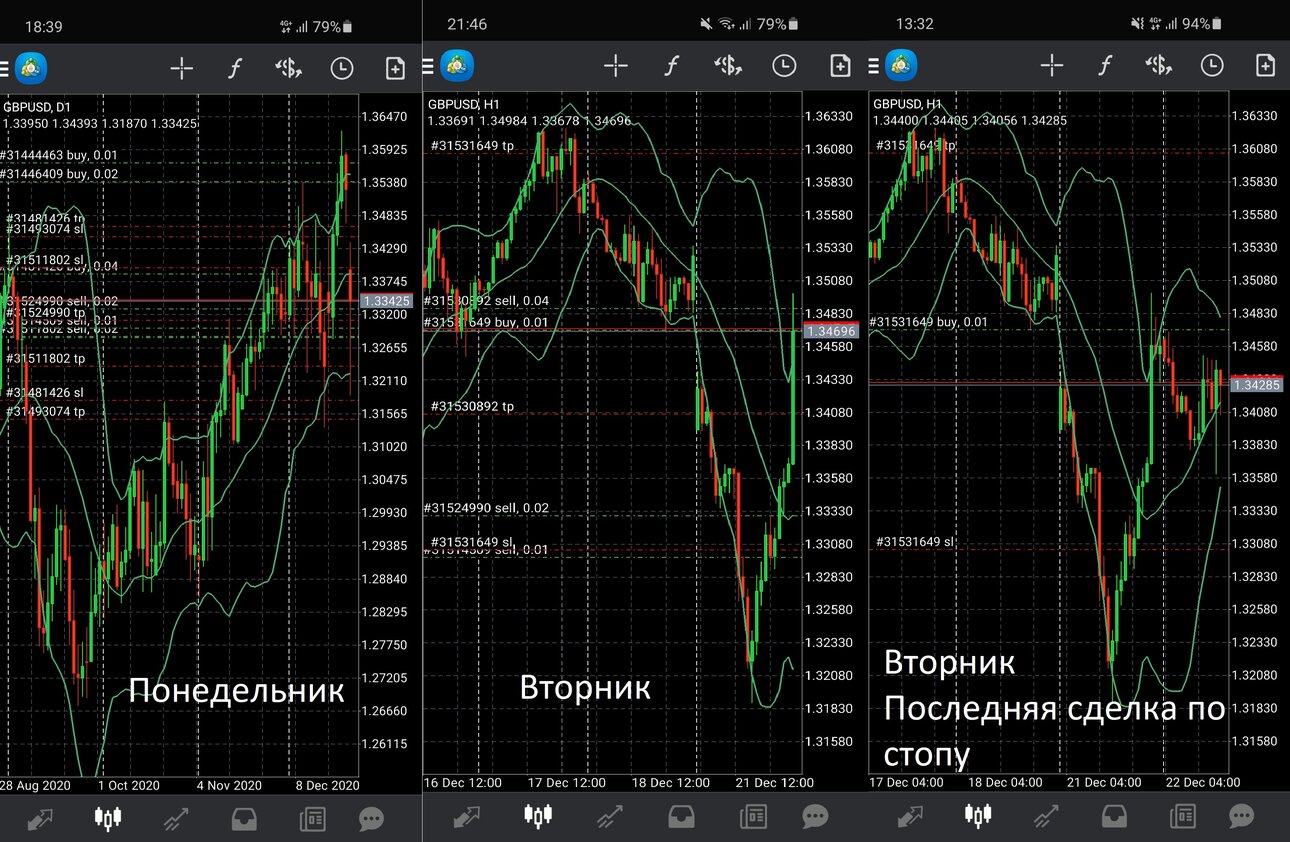Viewport: 1290px width, 842px height.
Task: Open News tab in the 18:39 screen
Action: tap(312, 820)
